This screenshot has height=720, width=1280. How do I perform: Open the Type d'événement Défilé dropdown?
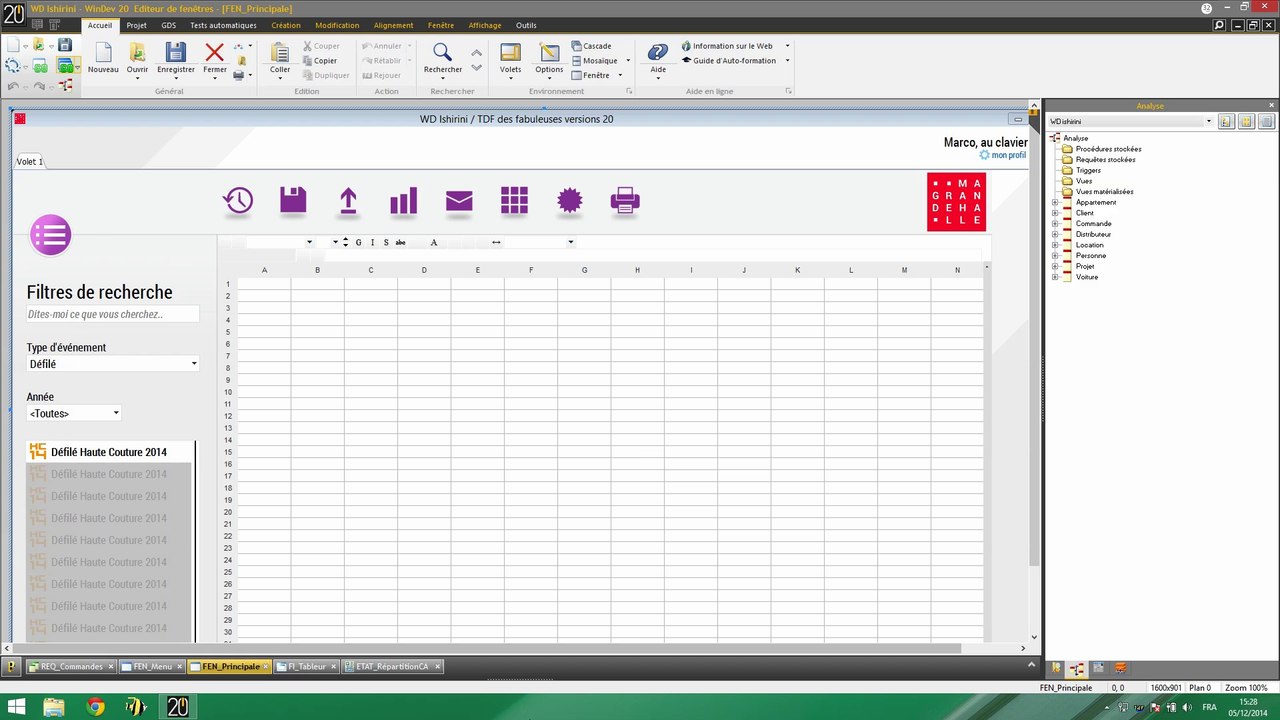click(113, 364)
